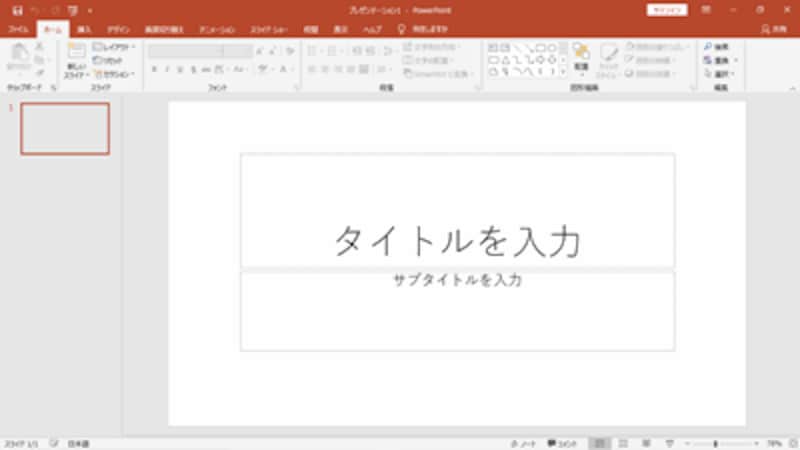Open the 校閲 (Review) tab
This screenshot has width=800, height=450.
[x=311, y=30]
